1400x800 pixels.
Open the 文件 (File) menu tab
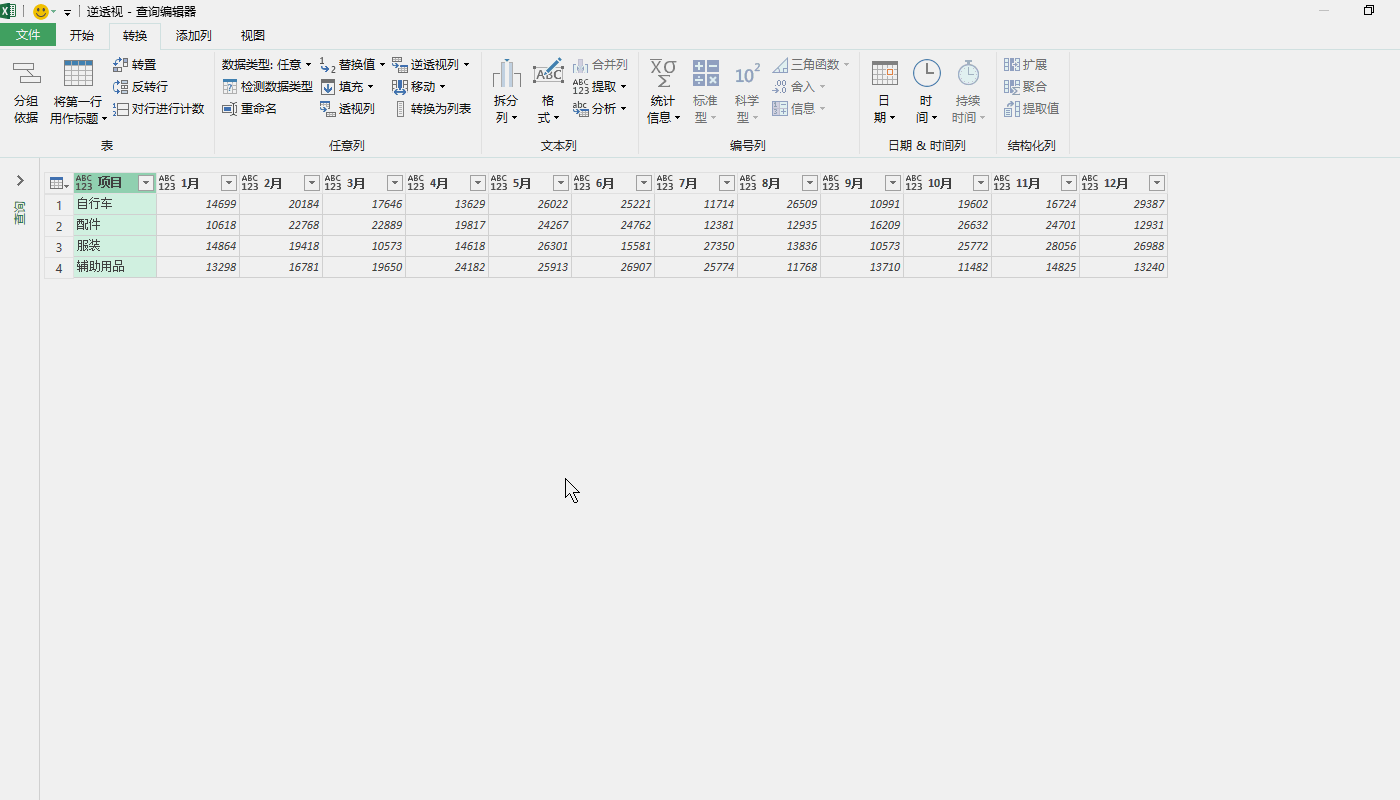coord(28,36)
